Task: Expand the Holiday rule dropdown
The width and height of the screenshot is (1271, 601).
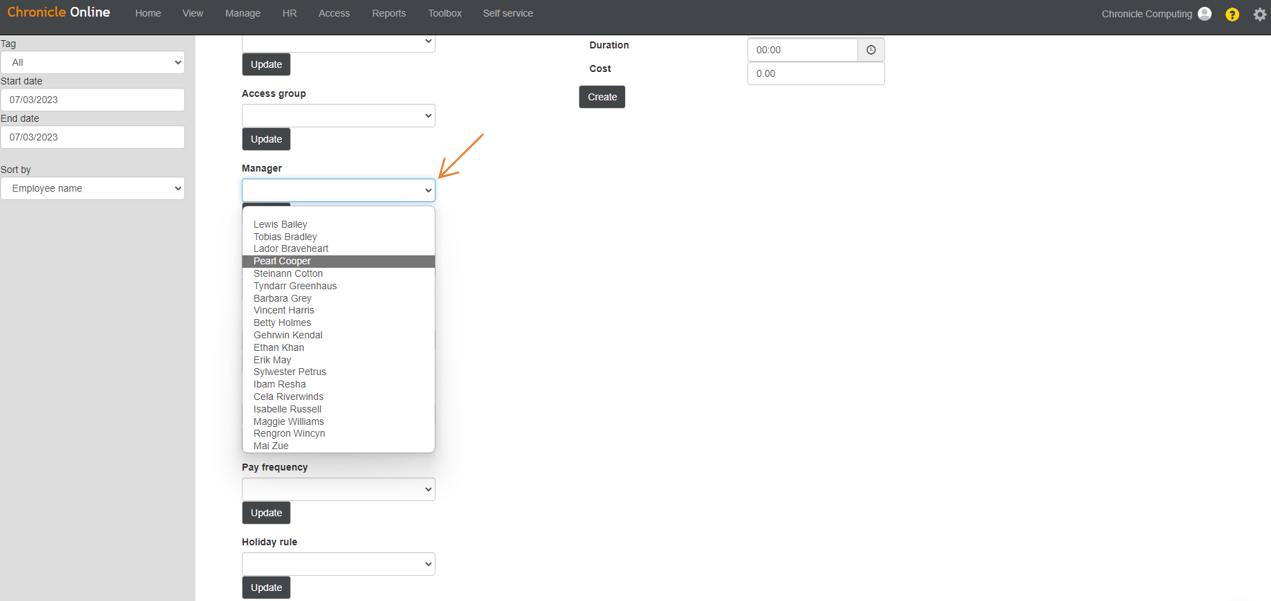Action: (338, 563)
